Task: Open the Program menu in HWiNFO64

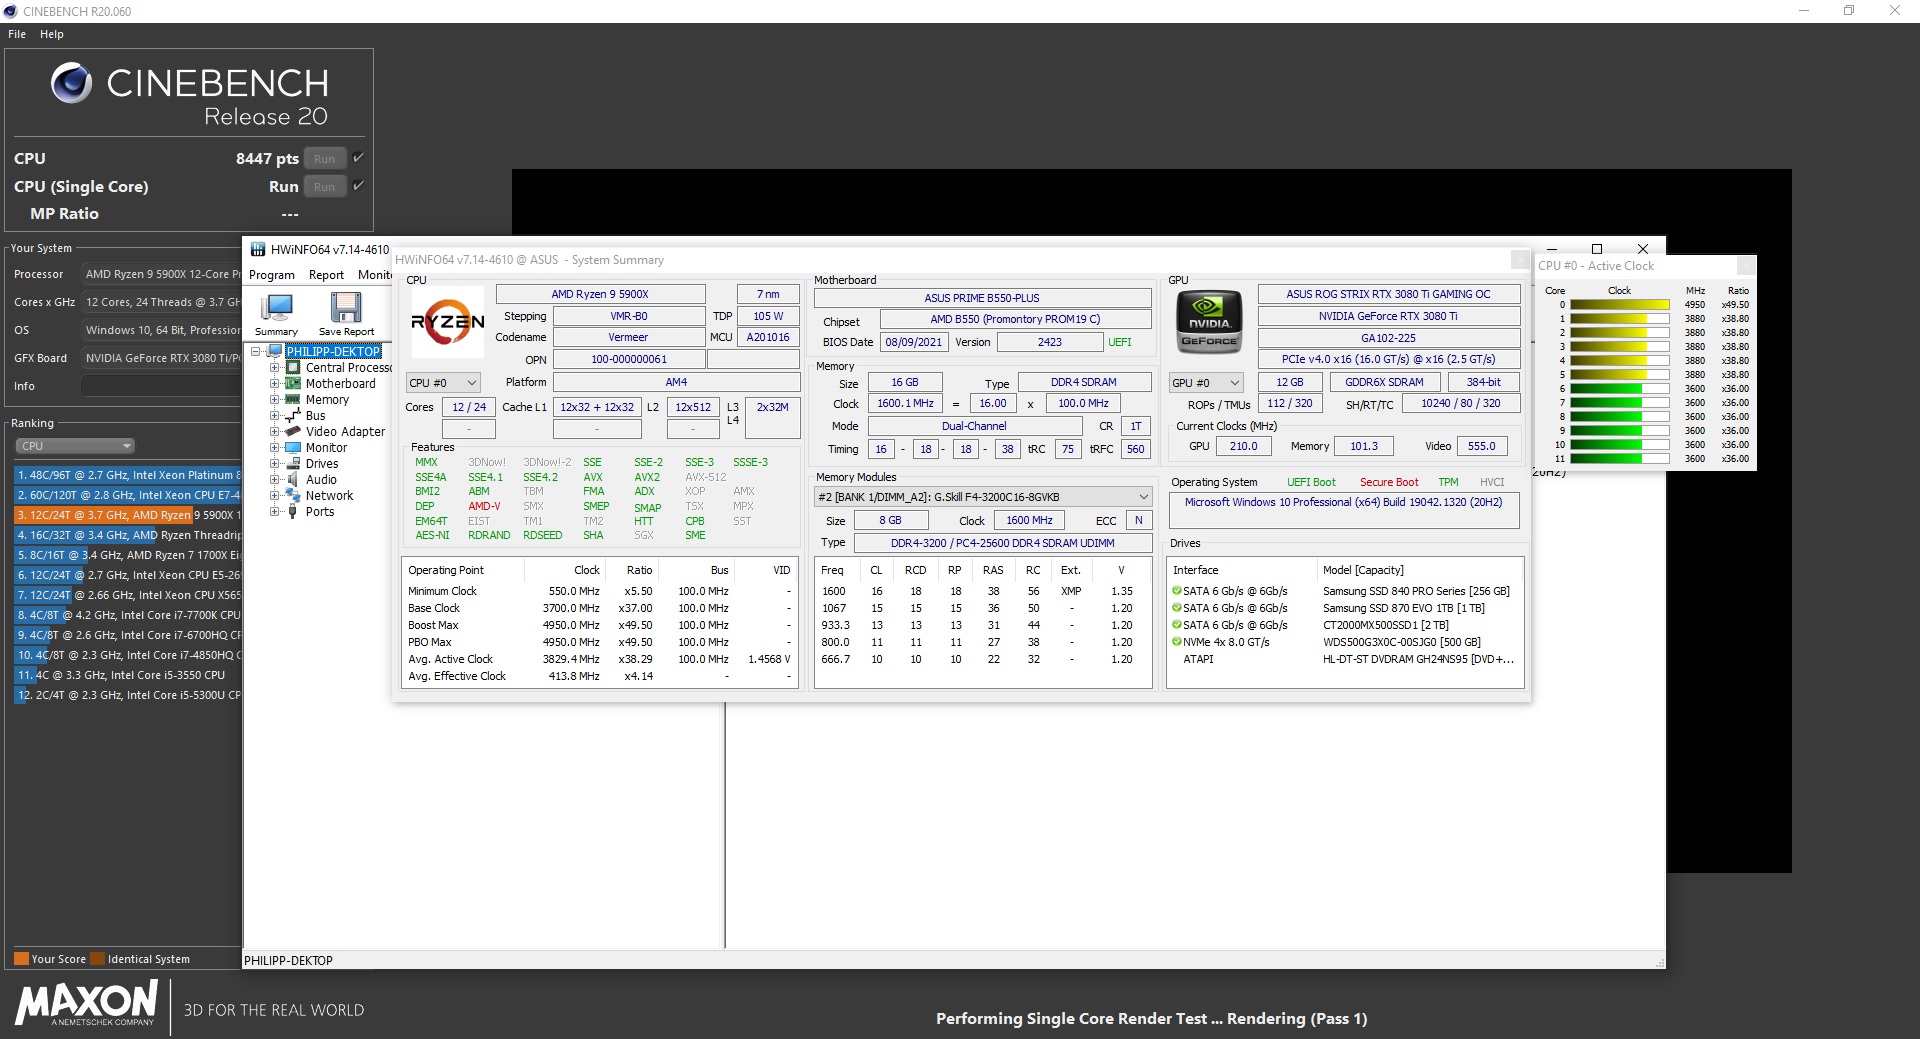Action: pyautogui.click(x=272, y=275)
